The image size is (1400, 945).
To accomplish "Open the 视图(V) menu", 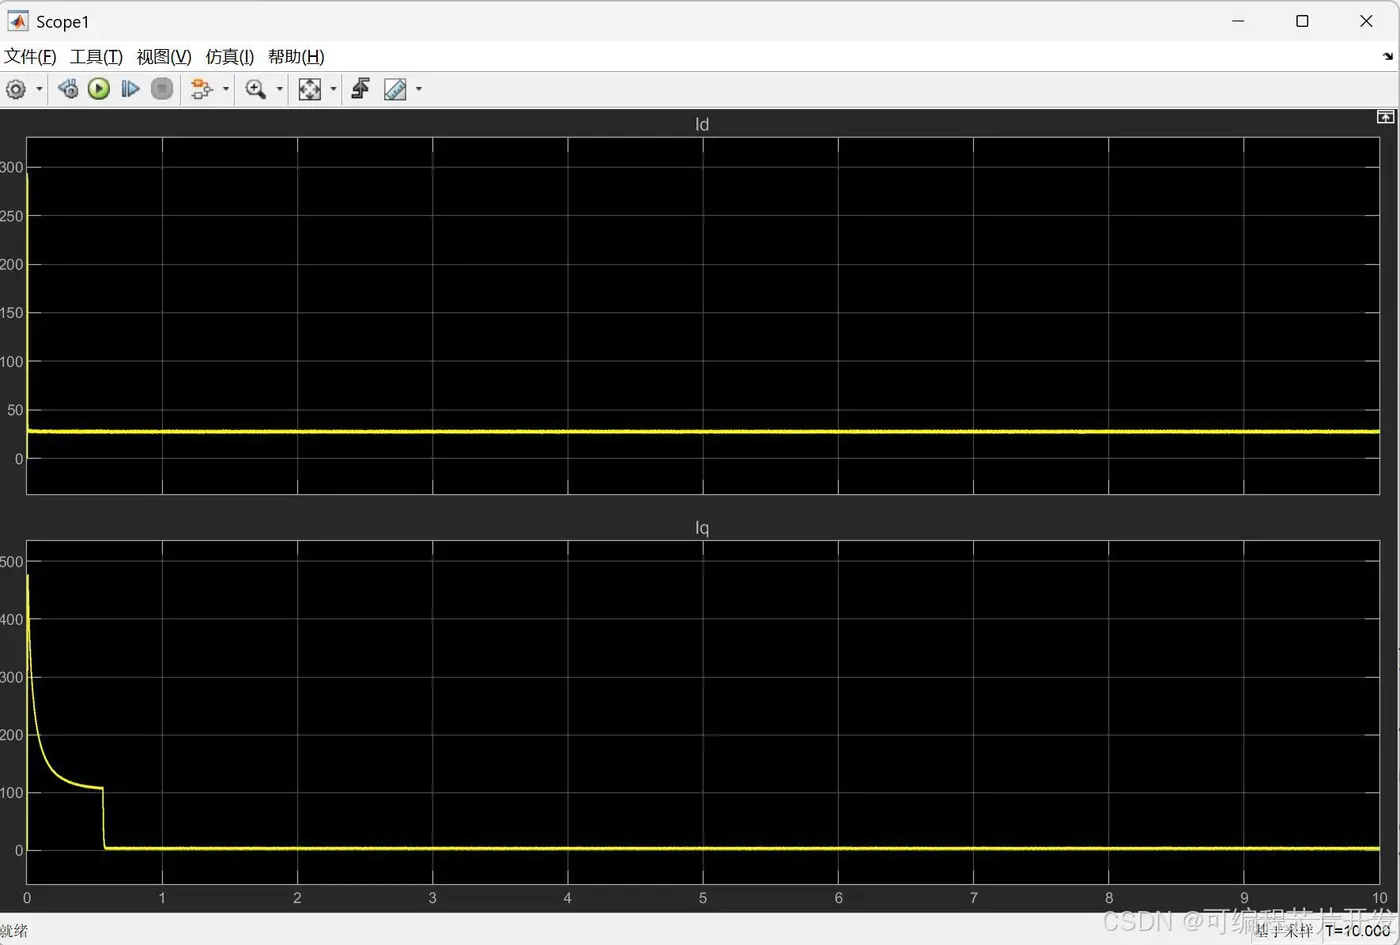I will (164, 57).
